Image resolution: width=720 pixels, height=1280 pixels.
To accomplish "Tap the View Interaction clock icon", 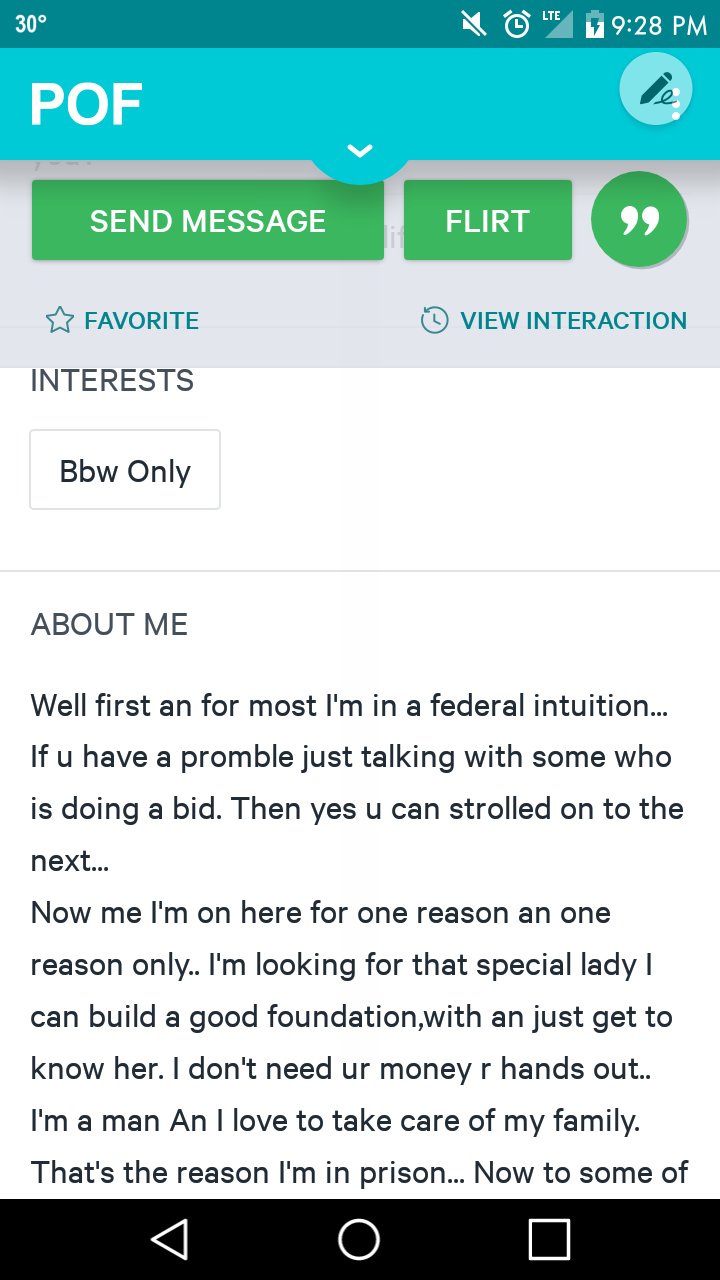I will pos(434,321).
